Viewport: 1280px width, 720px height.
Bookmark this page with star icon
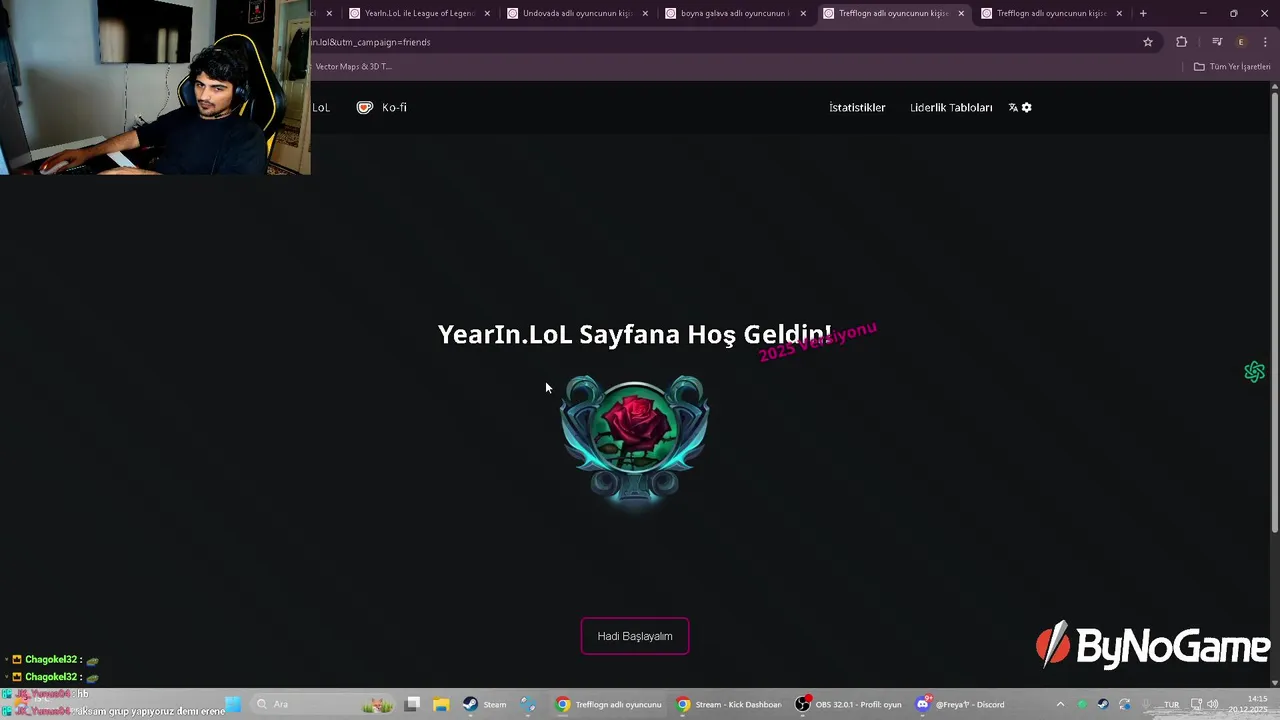click(x=1148, y=42)
